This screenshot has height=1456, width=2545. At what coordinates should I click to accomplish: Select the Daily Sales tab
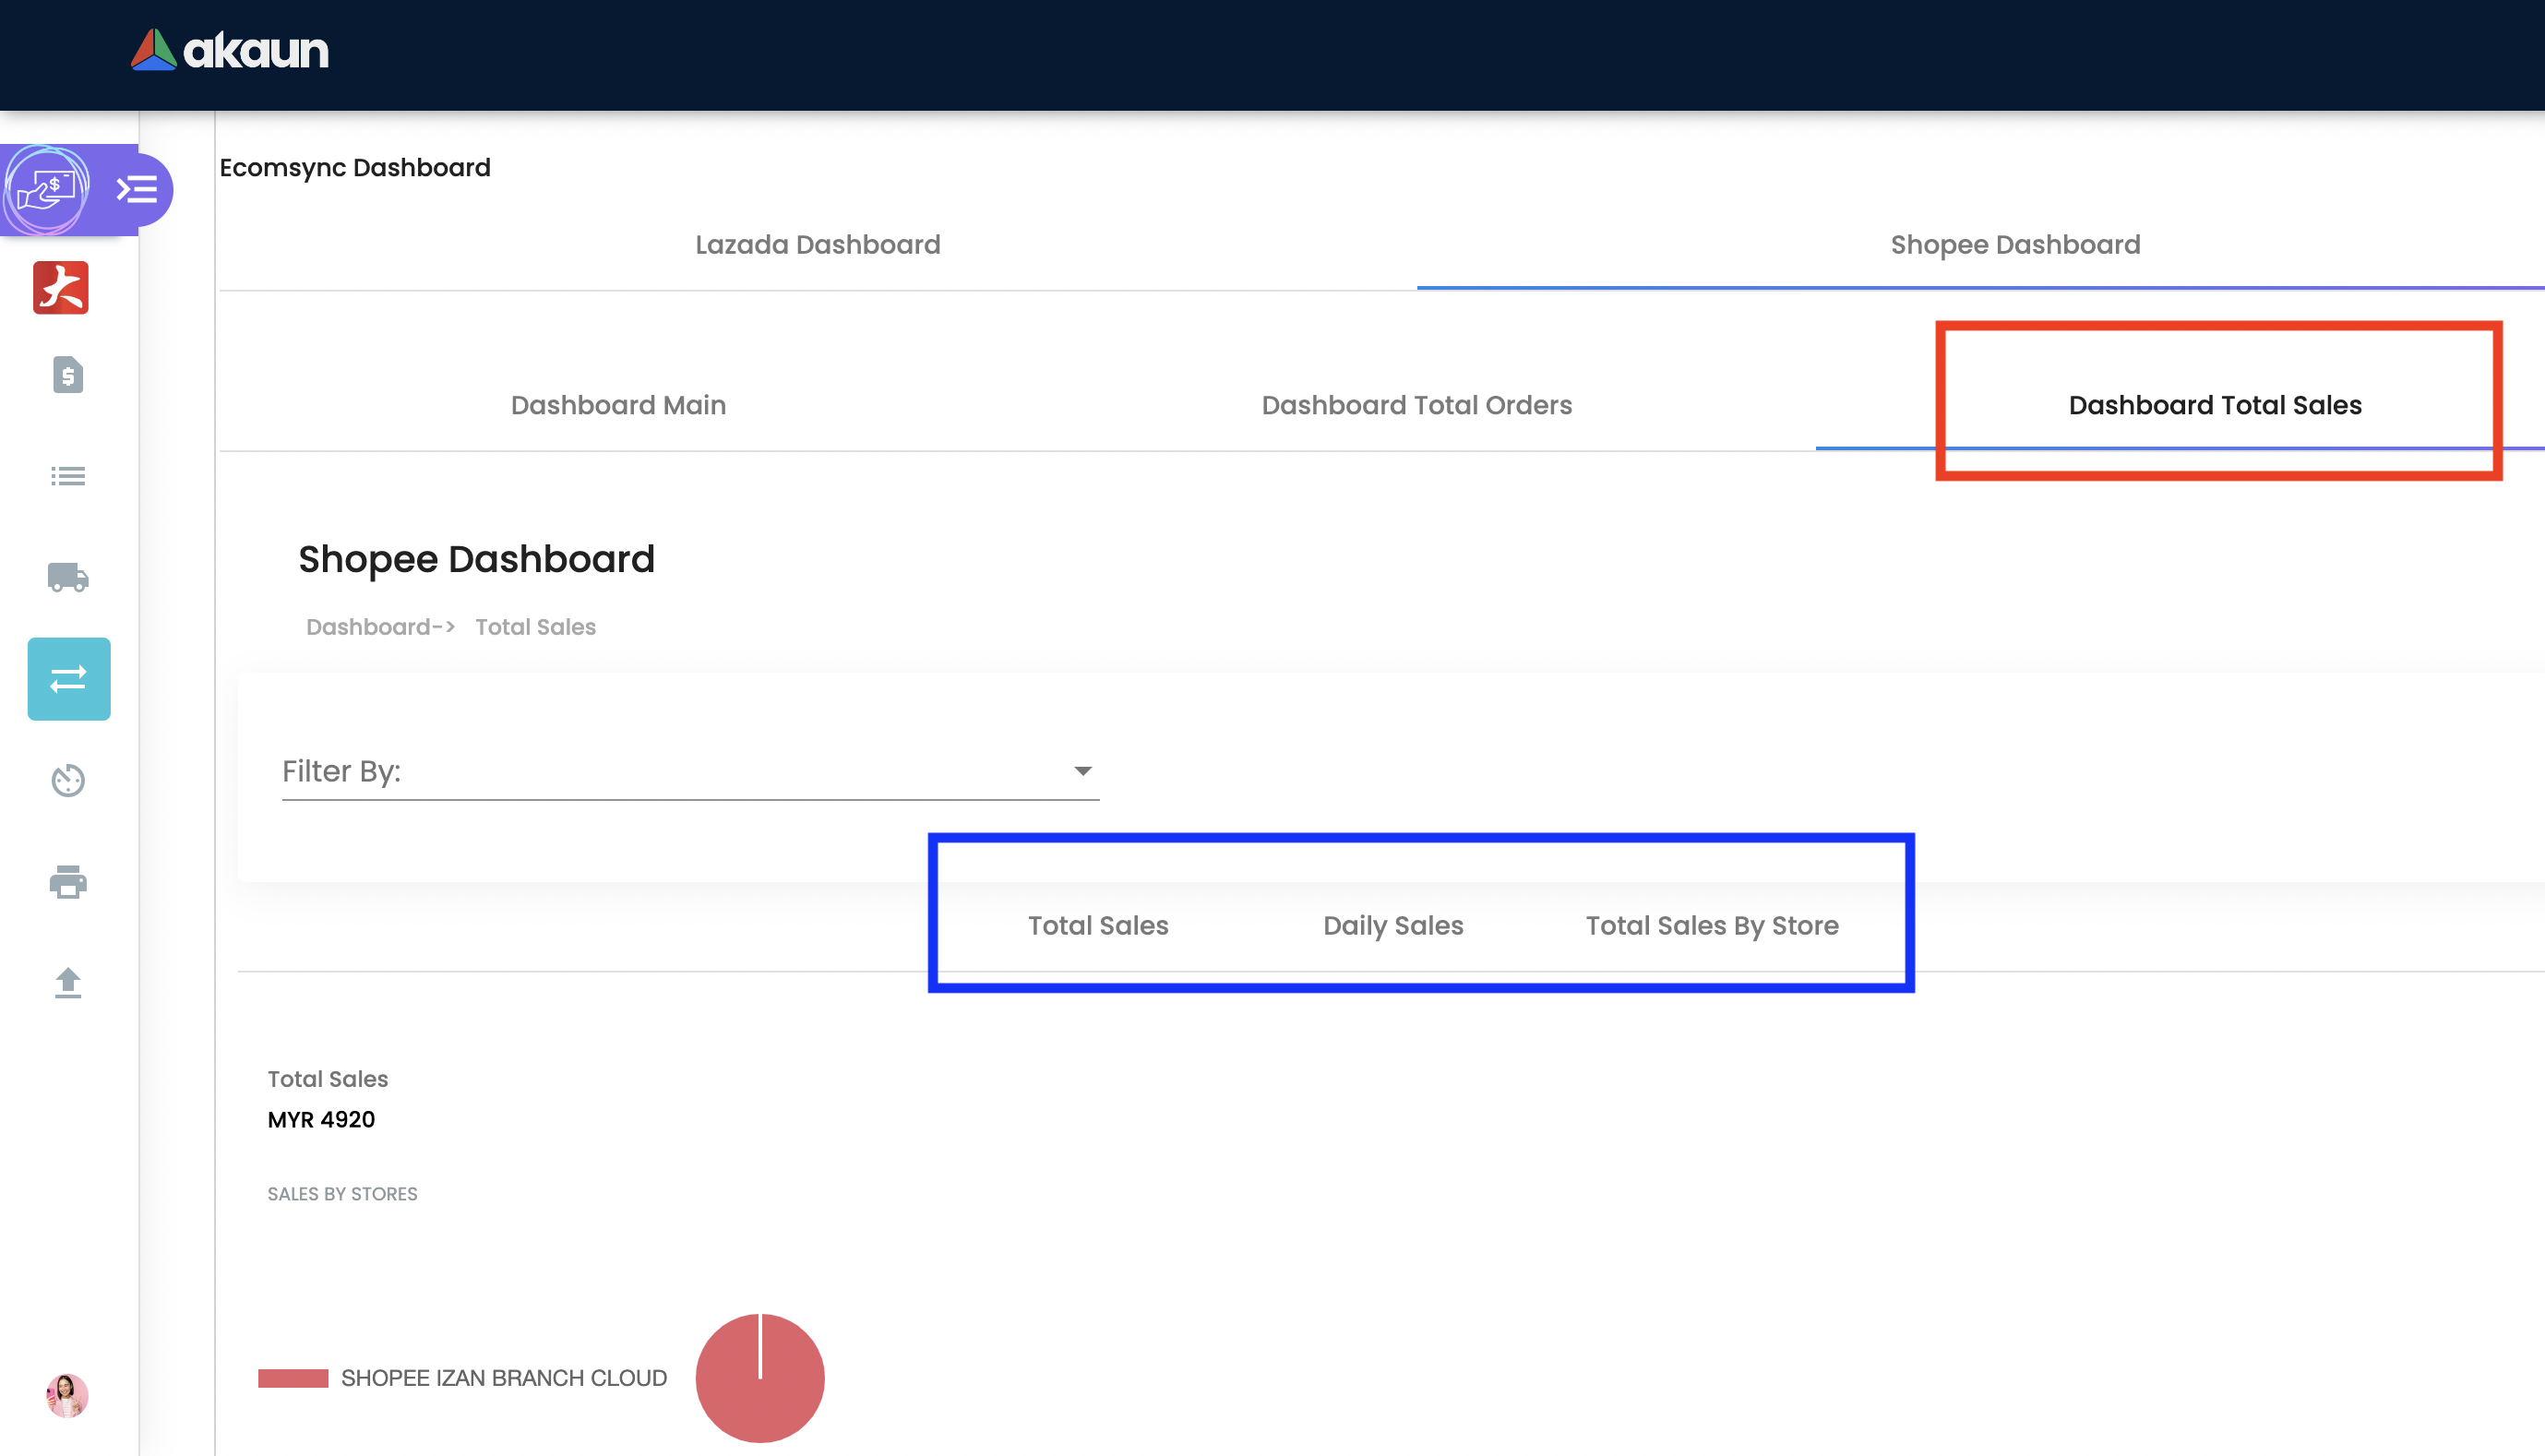tap(1392, 926)
